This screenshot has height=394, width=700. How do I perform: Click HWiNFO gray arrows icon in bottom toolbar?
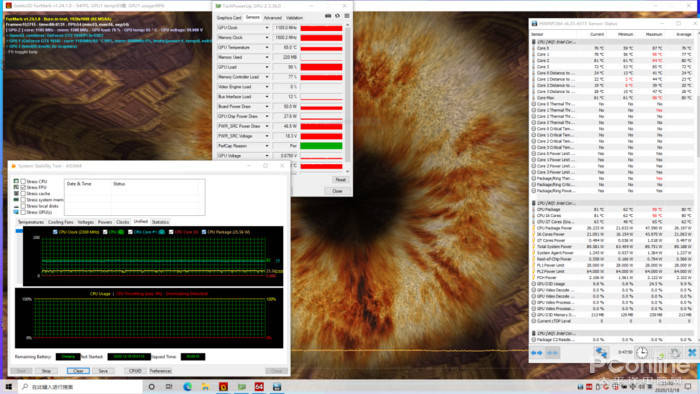[552, 353]
